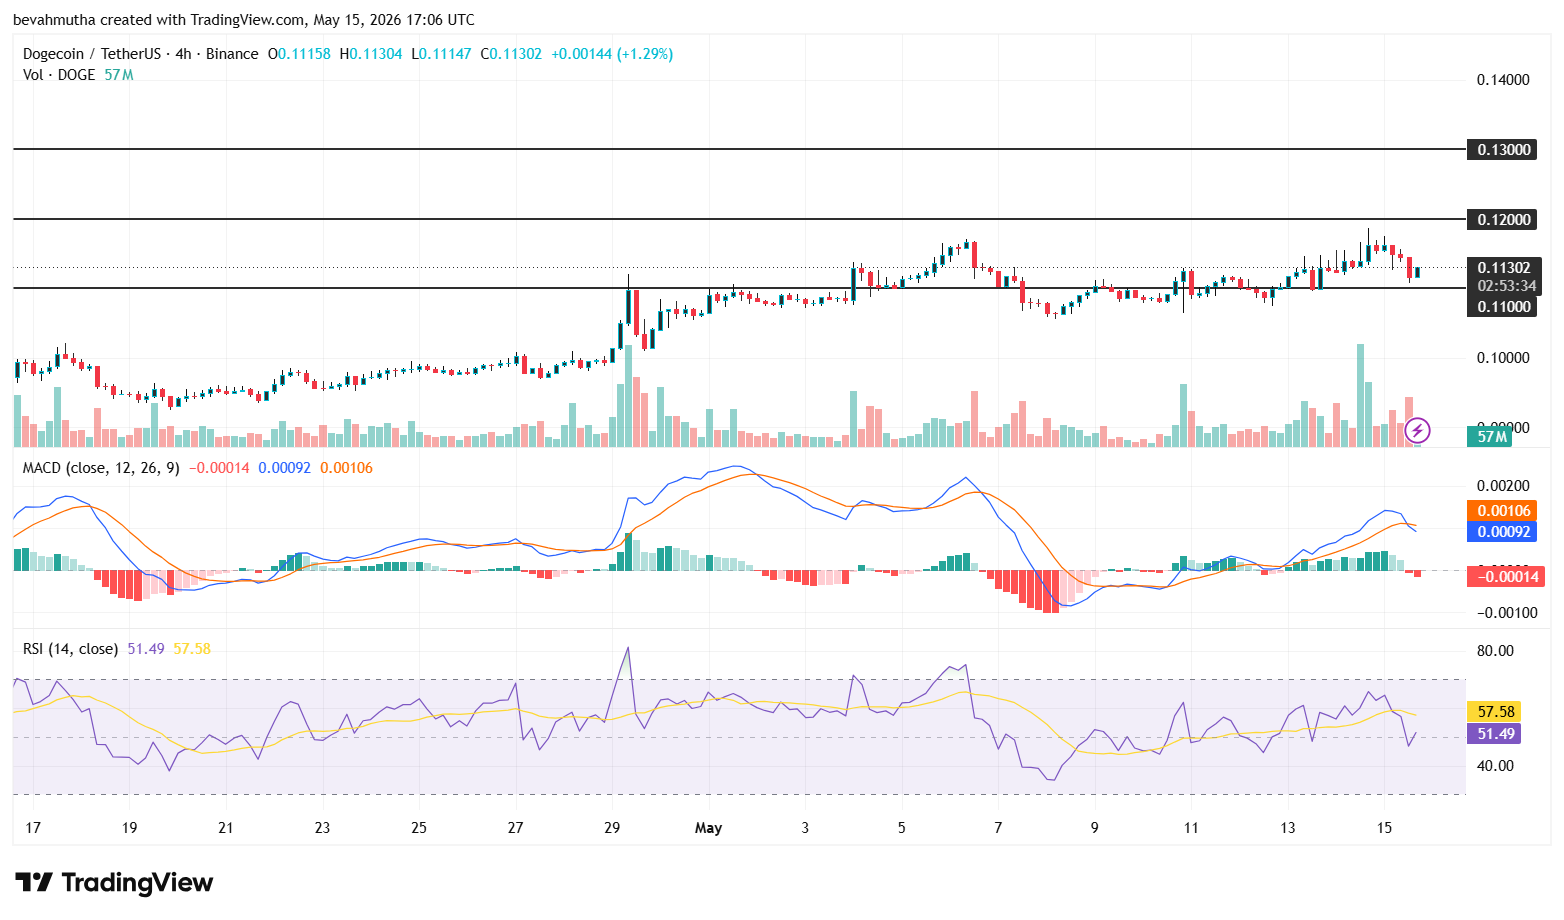
Task: Click the 0.14000 price axis label
Action: pyautogui.click(x=1503, y=80)
